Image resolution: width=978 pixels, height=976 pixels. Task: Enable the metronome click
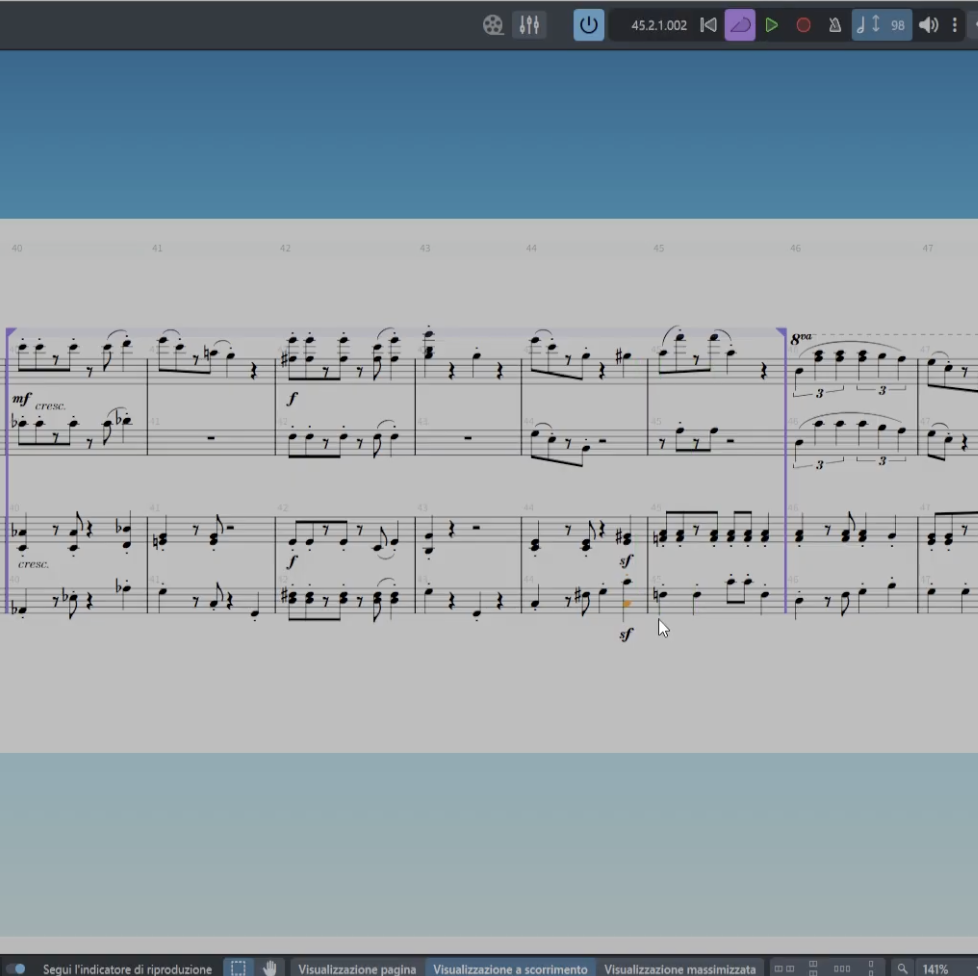834,25
